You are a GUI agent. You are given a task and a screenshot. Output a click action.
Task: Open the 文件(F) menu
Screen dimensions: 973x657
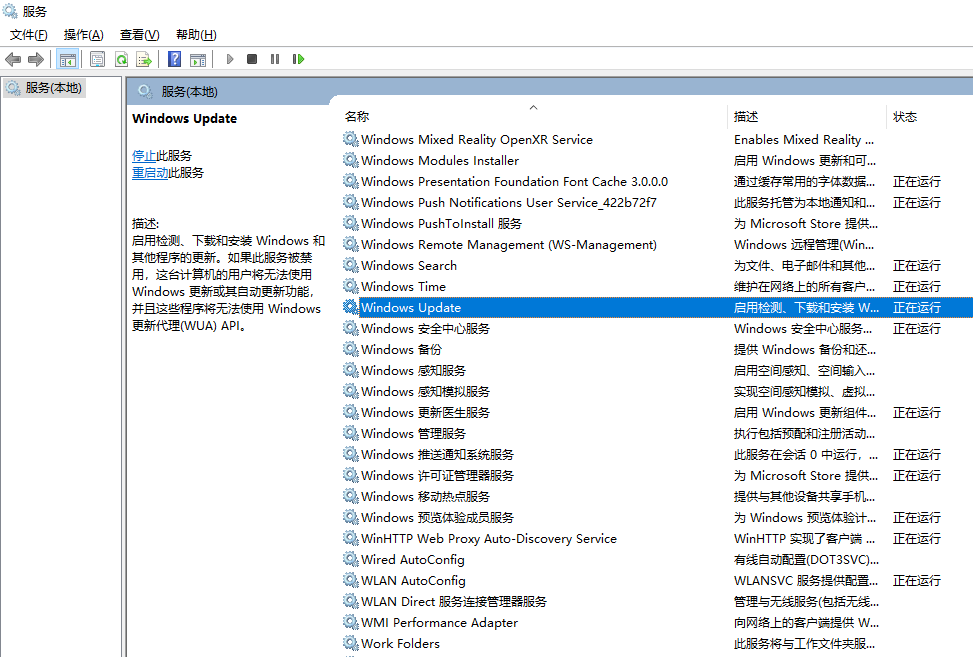pyautogui.click(x=29, y=35)
